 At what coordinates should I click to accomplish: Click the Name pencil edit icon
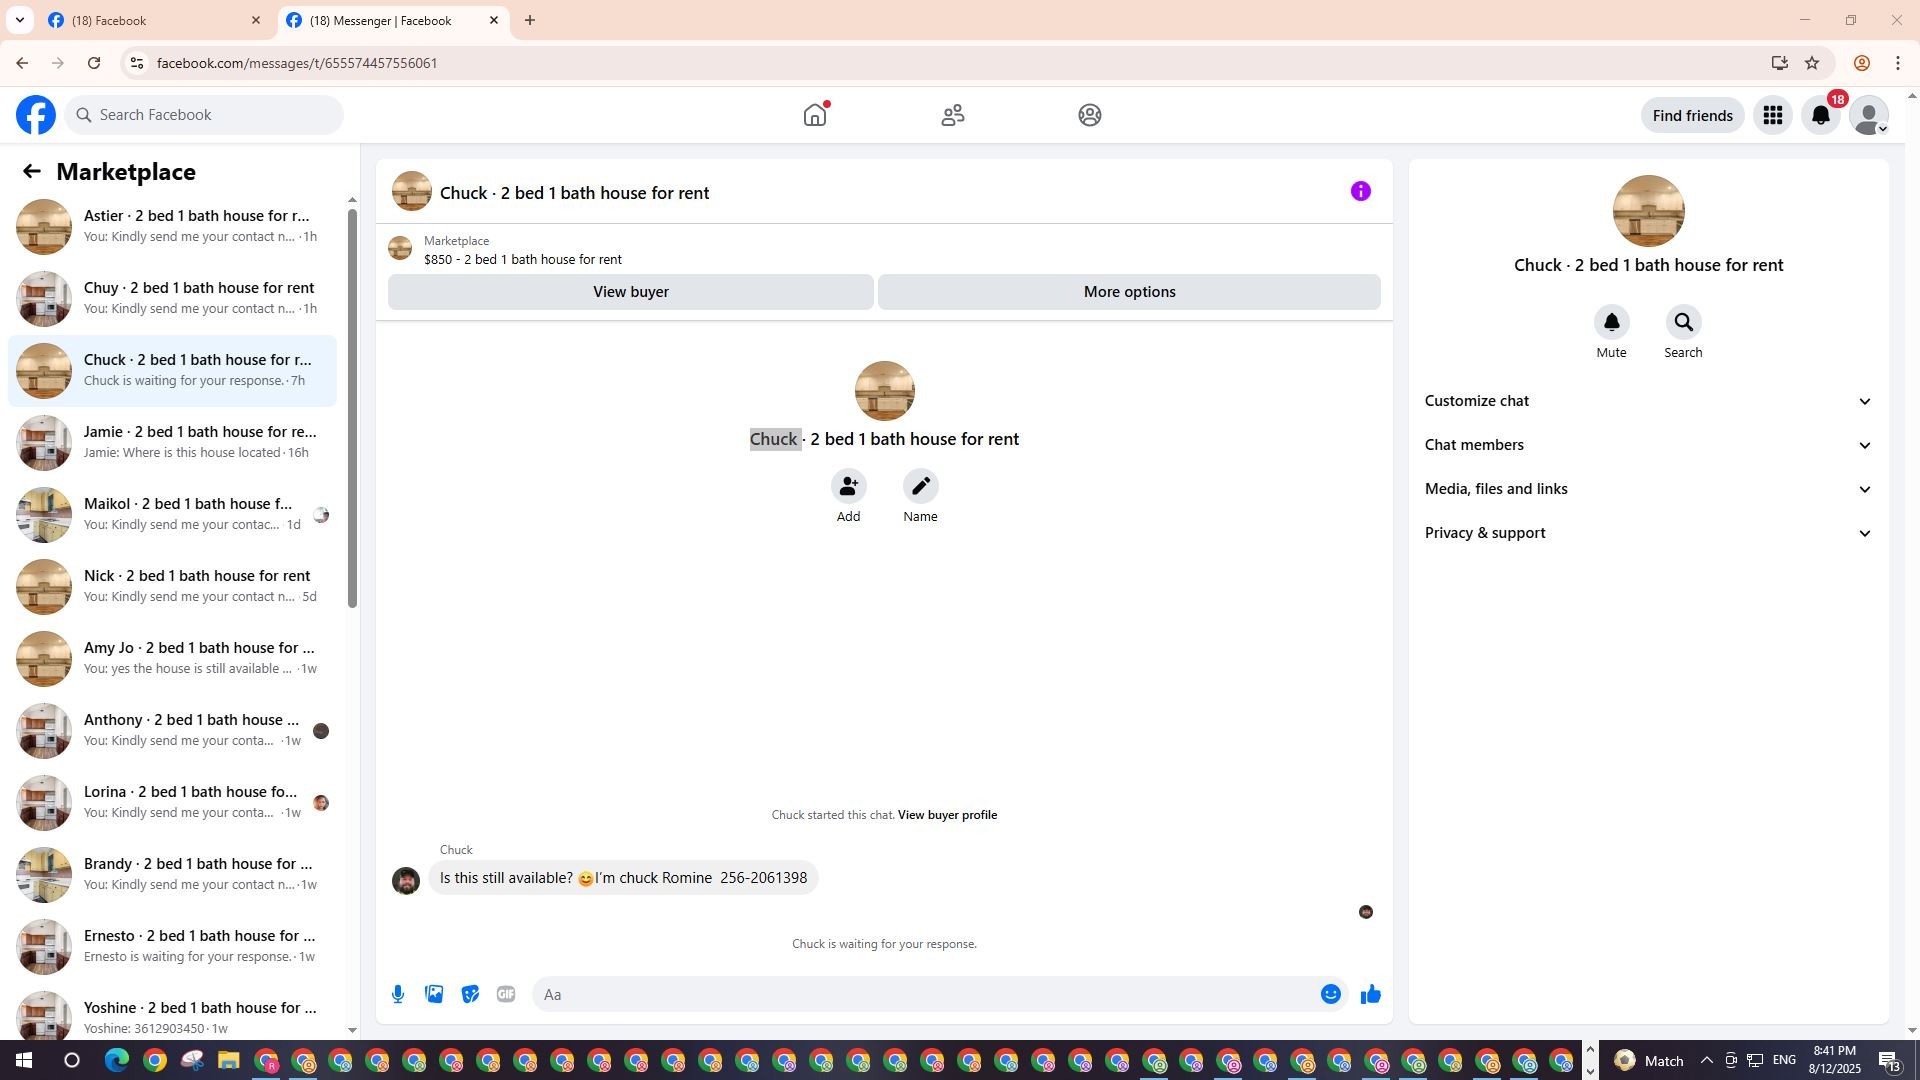920,487
